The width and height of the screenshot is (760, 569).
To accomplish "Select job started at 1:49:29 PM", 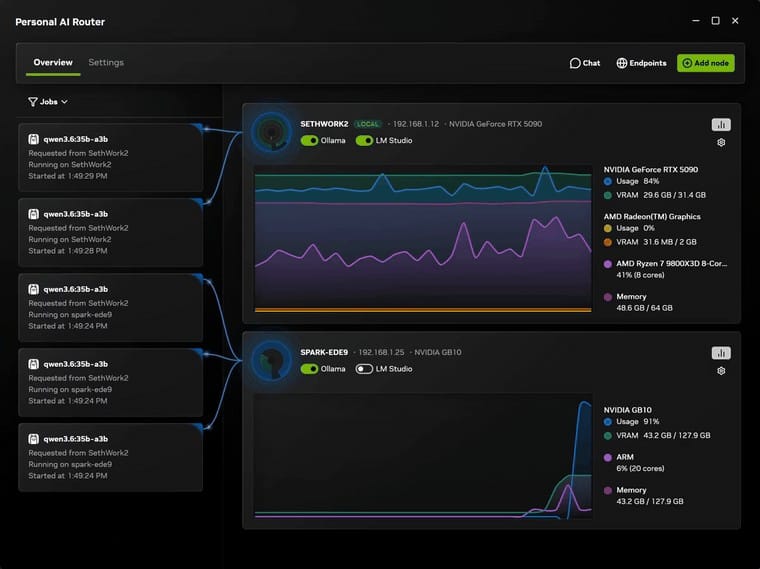I will coord(111,158).
